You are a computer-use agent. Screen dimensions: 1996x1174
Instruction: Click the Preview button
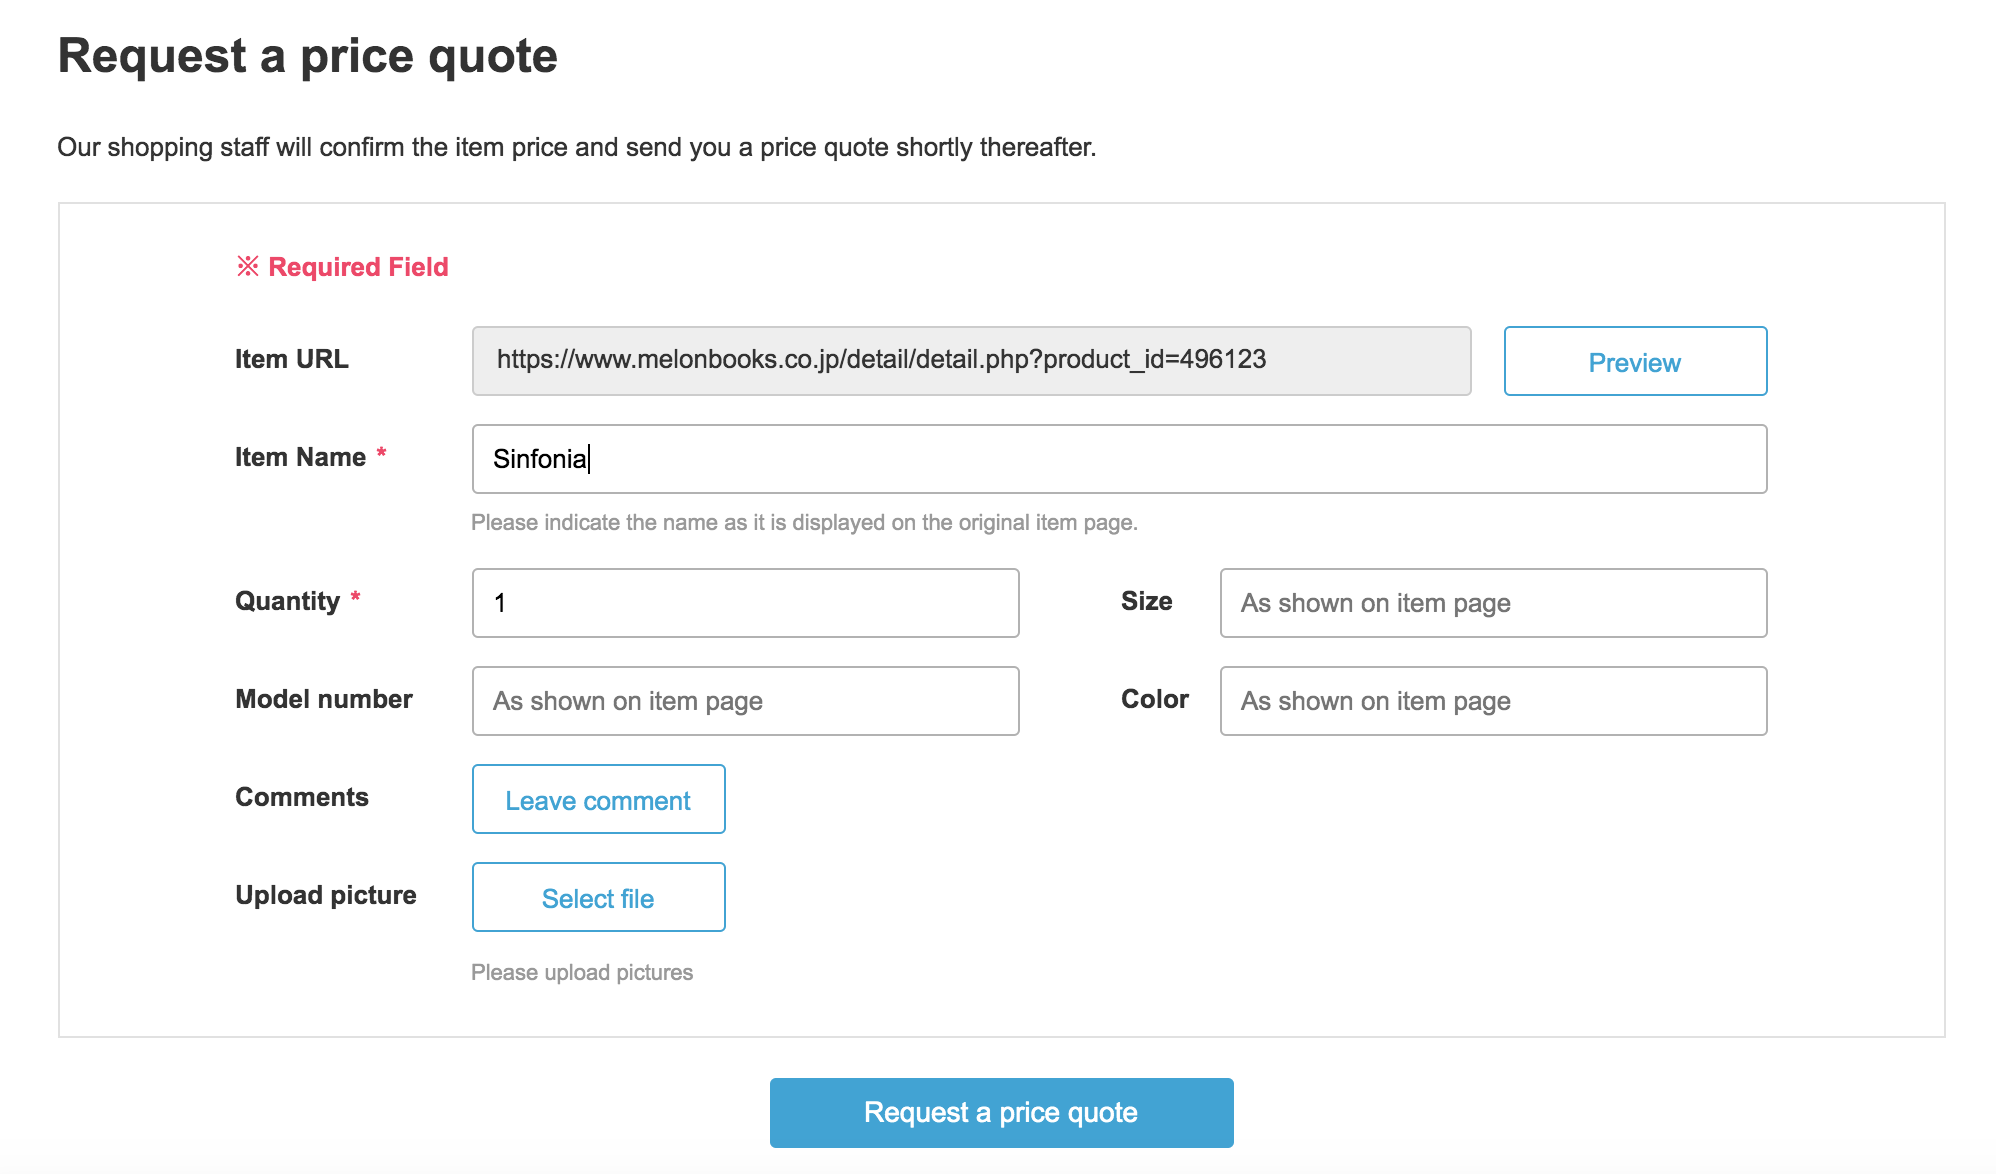click(1635, 361)
